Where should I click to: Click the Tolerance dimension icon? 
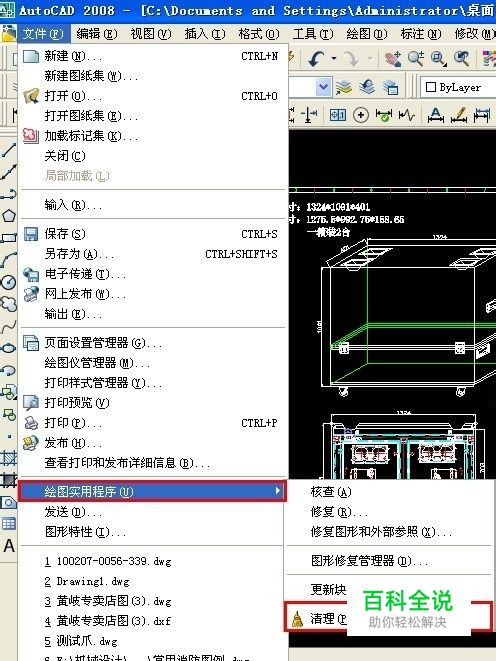[338, 115]
